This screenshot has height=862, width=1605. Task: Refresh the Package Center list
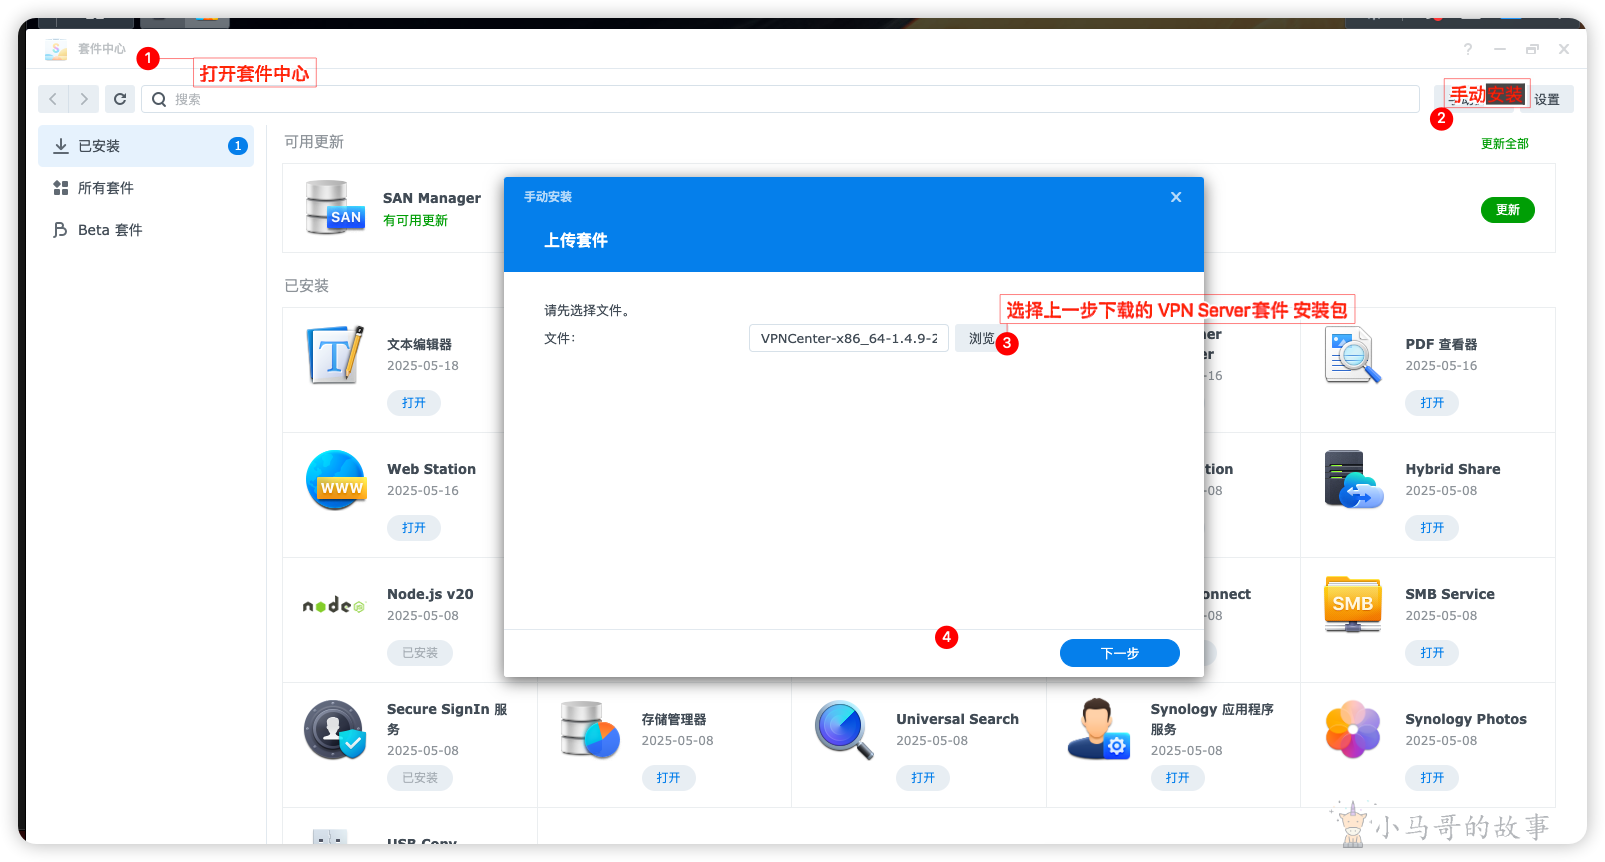click(x=120, y=99)
